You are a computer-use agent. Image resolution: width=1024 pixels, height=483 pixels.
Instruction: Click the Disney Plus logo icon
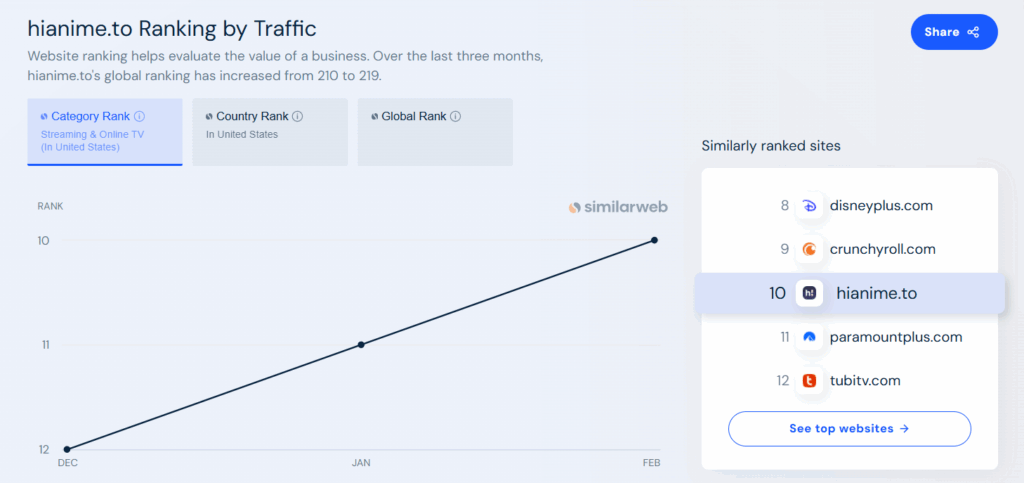810,206
